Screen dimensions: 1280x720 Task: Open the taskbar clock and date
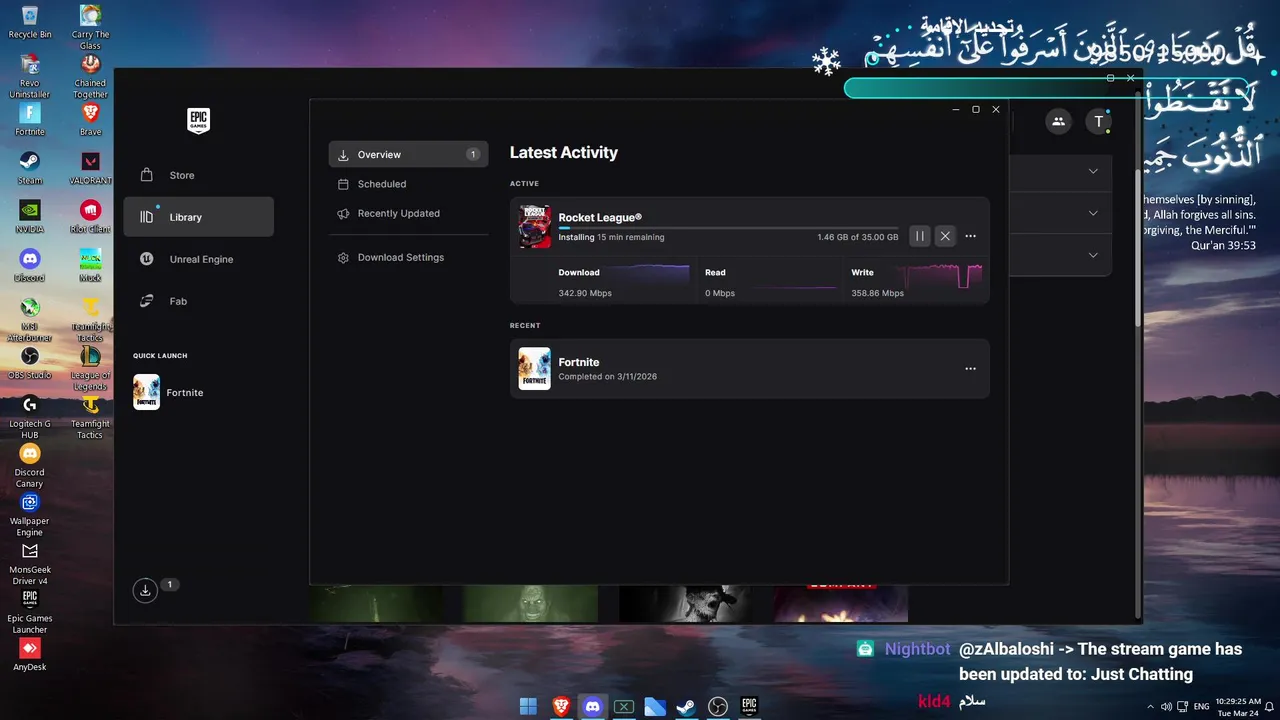(x=1237, y=707)
